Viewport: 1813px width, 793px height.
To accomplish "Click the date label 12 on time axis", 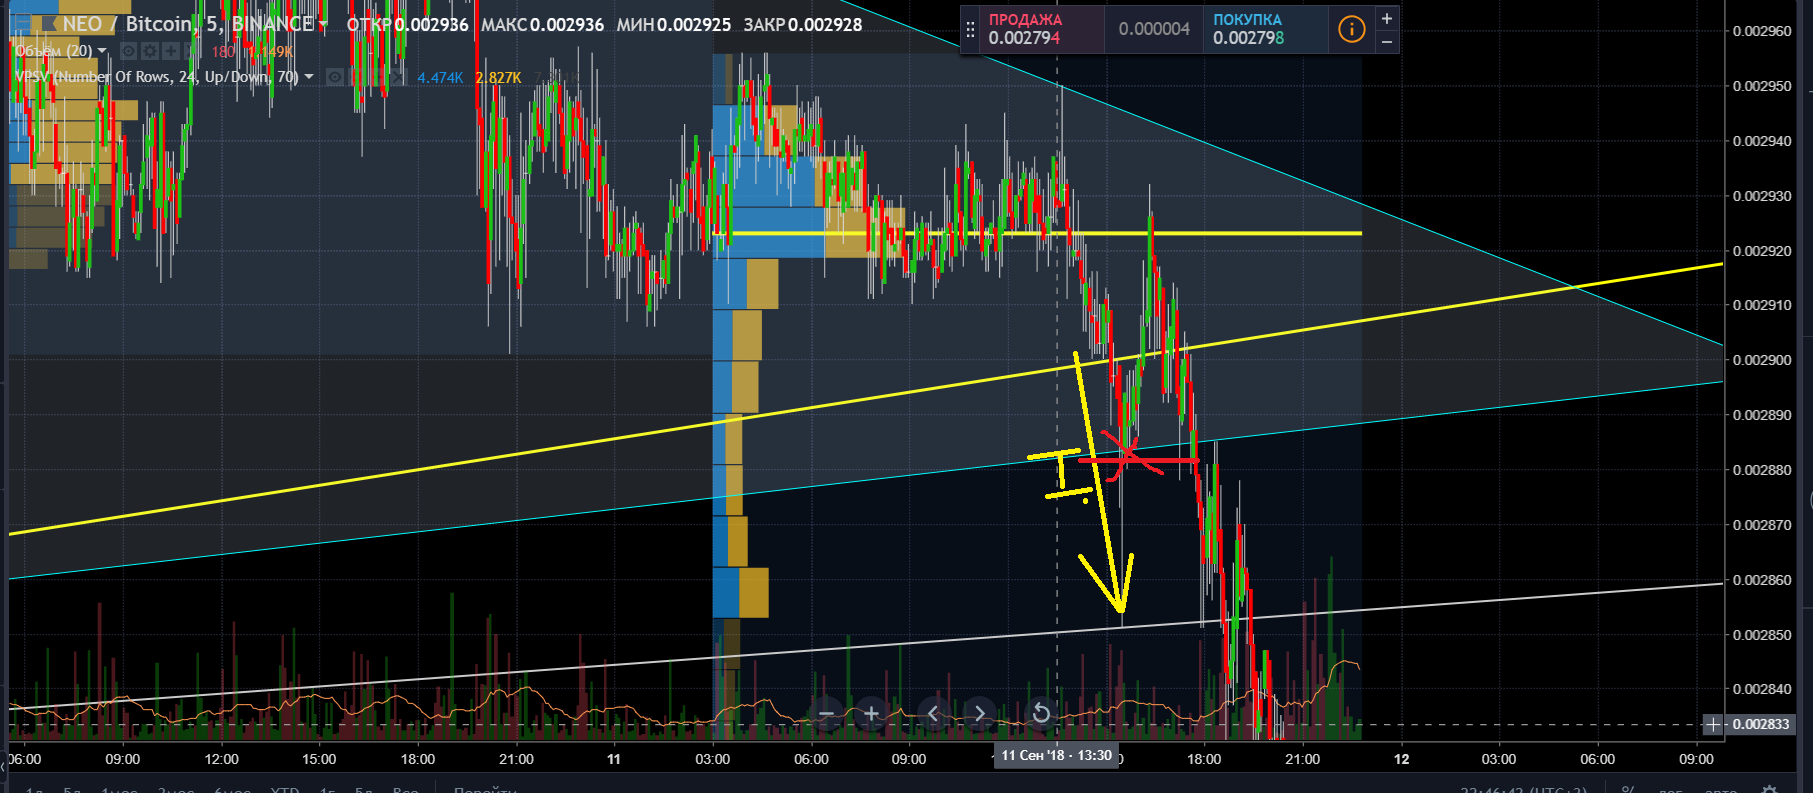I will click(1401, 759).
